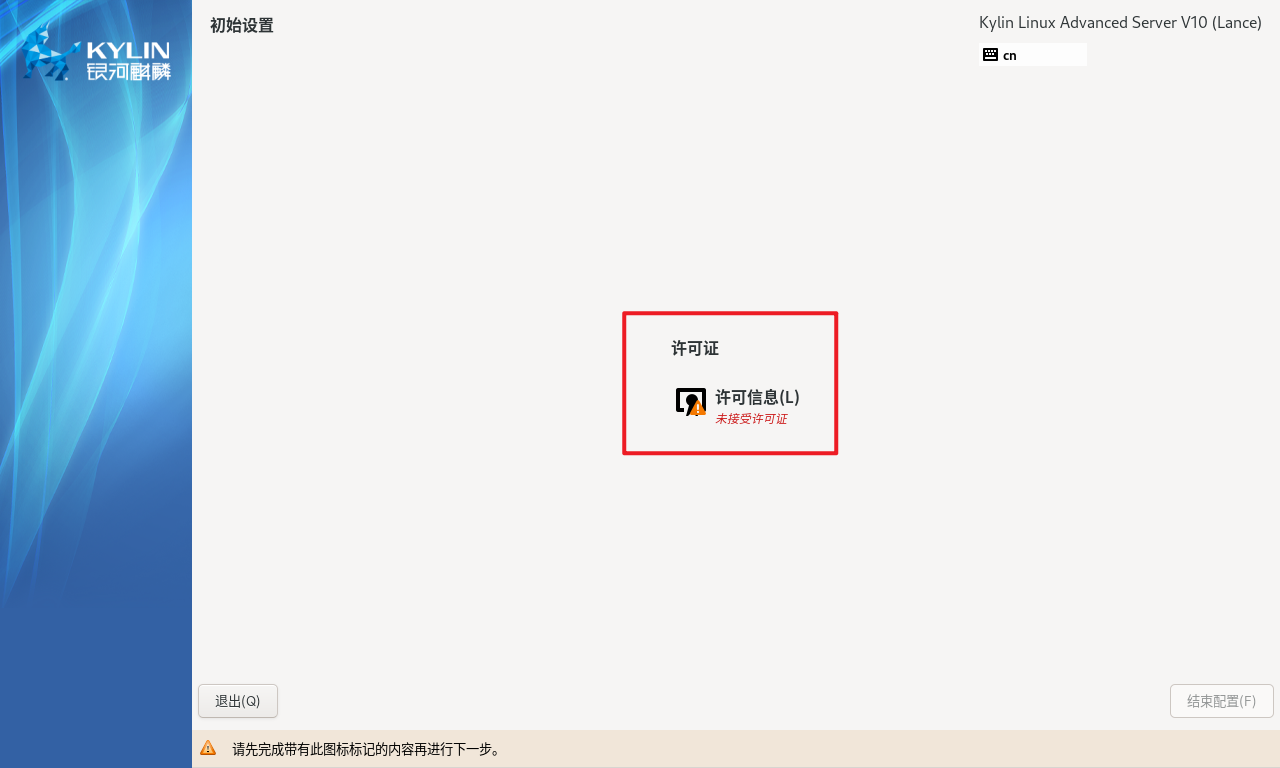Click the KYLIN 银河麒麟 brand emblem

[95, 57]
